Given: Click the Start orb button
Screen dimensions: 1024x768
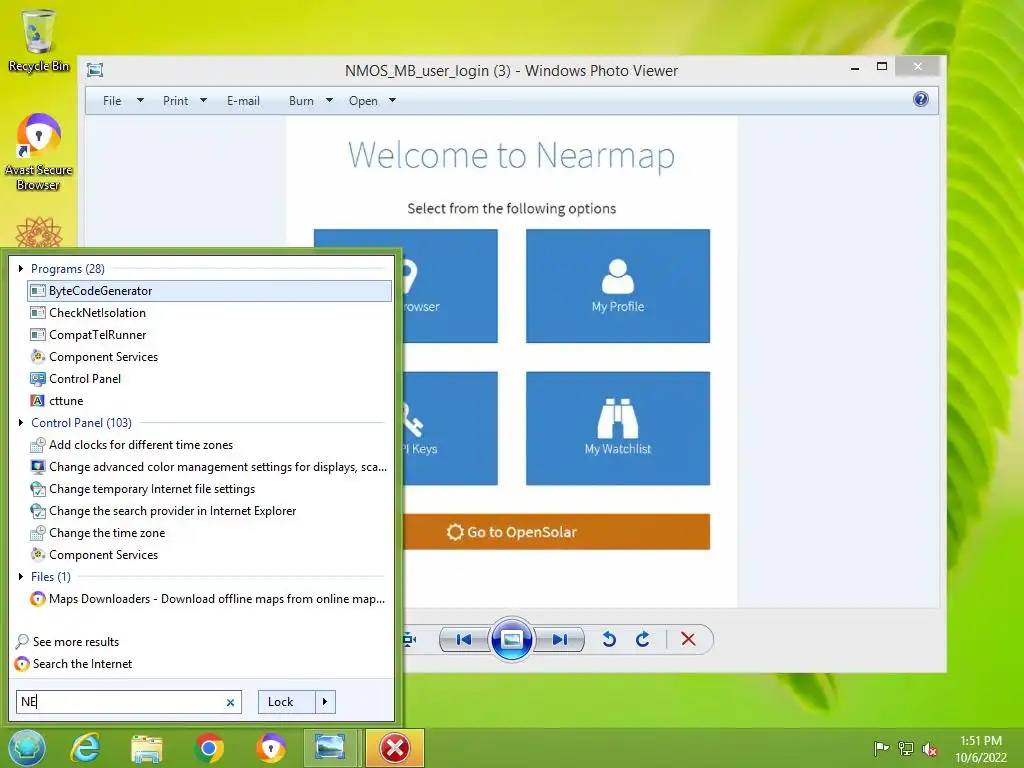Looking at the screenshot, I should 27,748.
